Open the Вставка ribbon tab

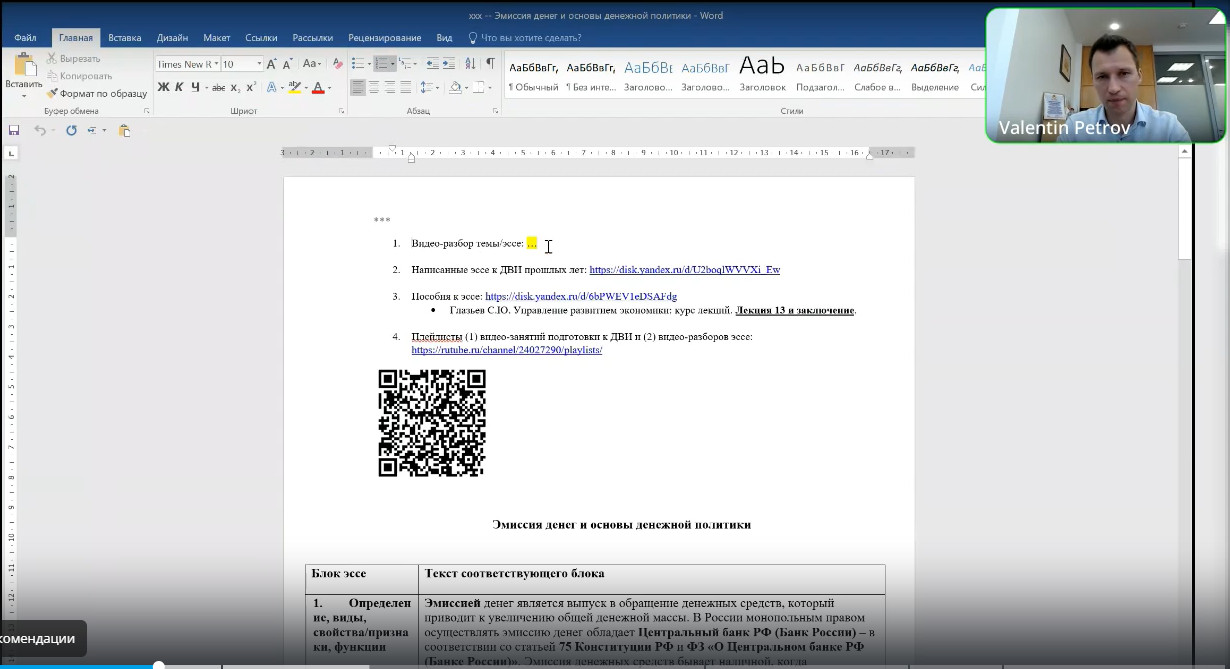(x=125, y=38)
